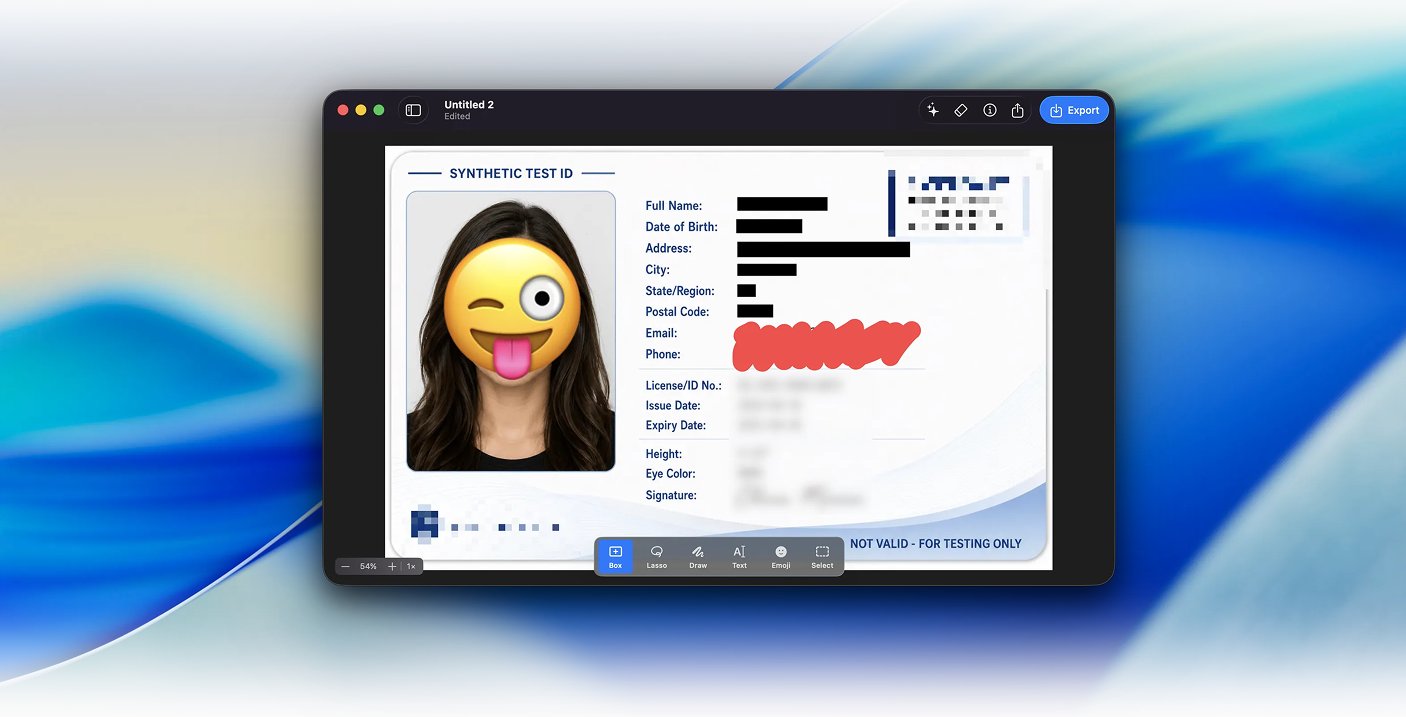The image size is (1406, 717).
Task: Zoom in with the plus button
Action: click(392, 566)
